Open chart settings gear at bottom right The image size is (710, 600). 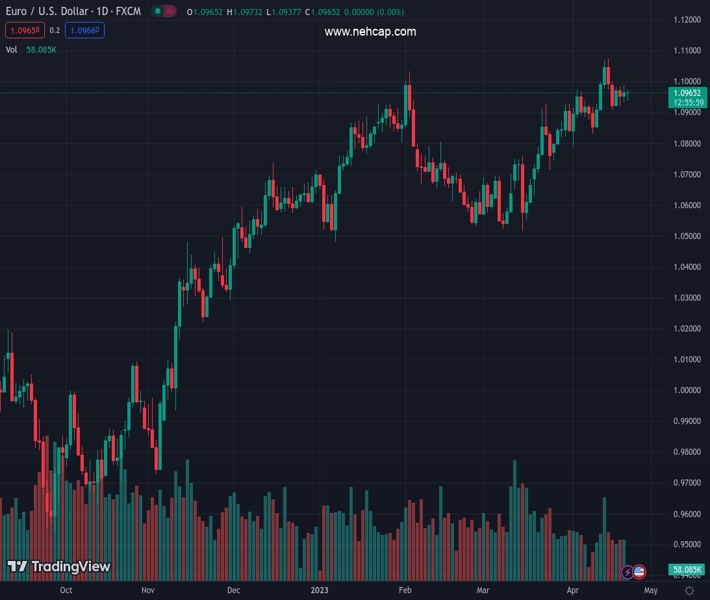(x=689, y=591)
